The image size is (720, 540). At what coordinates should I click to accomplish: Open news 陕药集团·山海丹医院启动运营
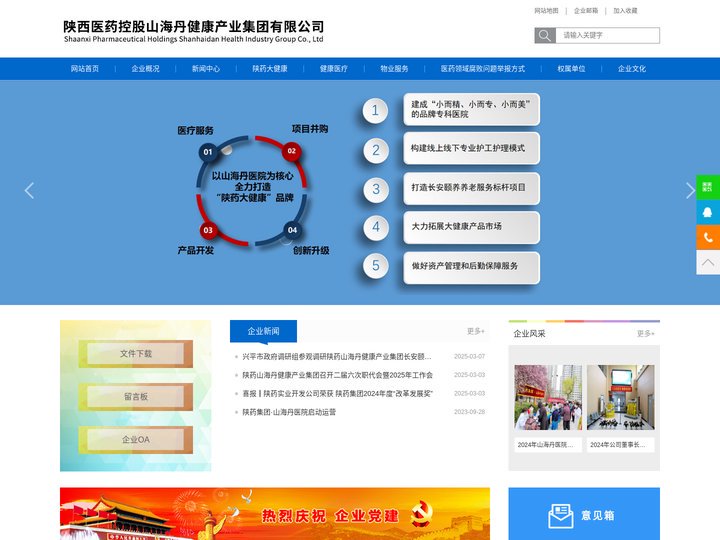[289, 412]
